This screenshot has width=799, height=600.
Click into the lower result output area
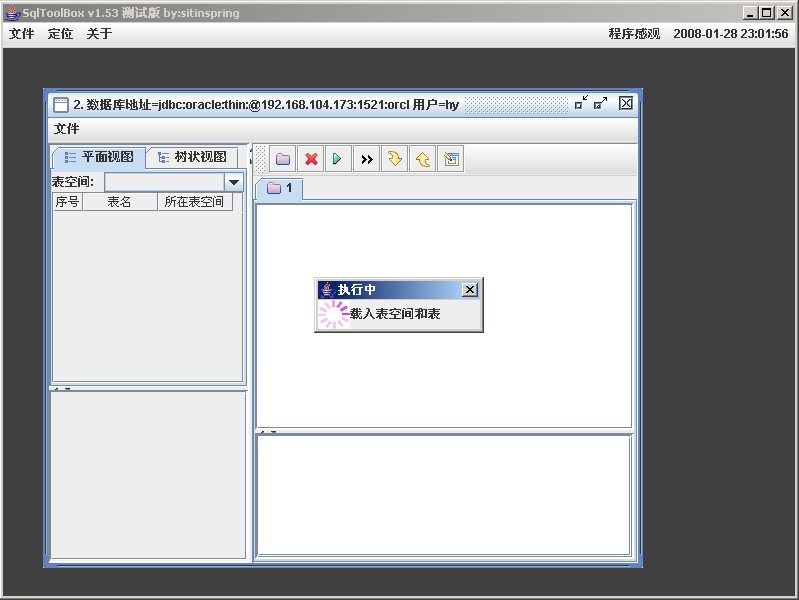pyautogui.click(x=443, y=495)
